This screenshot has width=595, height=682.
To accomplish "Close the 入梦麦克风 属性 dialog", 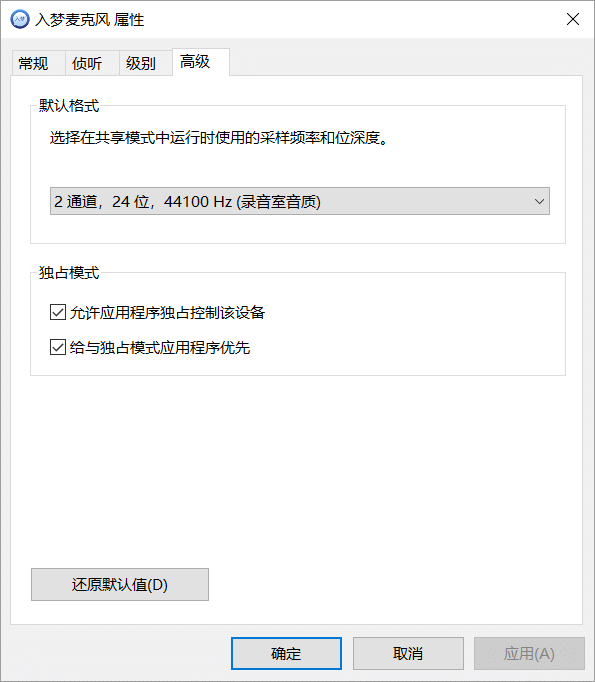I will click(x=573, y=19).
